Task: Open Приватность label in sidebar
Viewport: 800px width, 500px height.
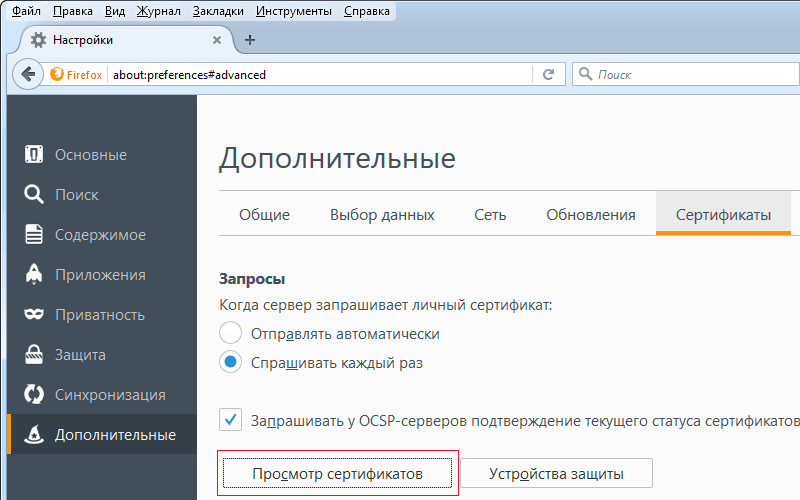Action: [100, 315]
